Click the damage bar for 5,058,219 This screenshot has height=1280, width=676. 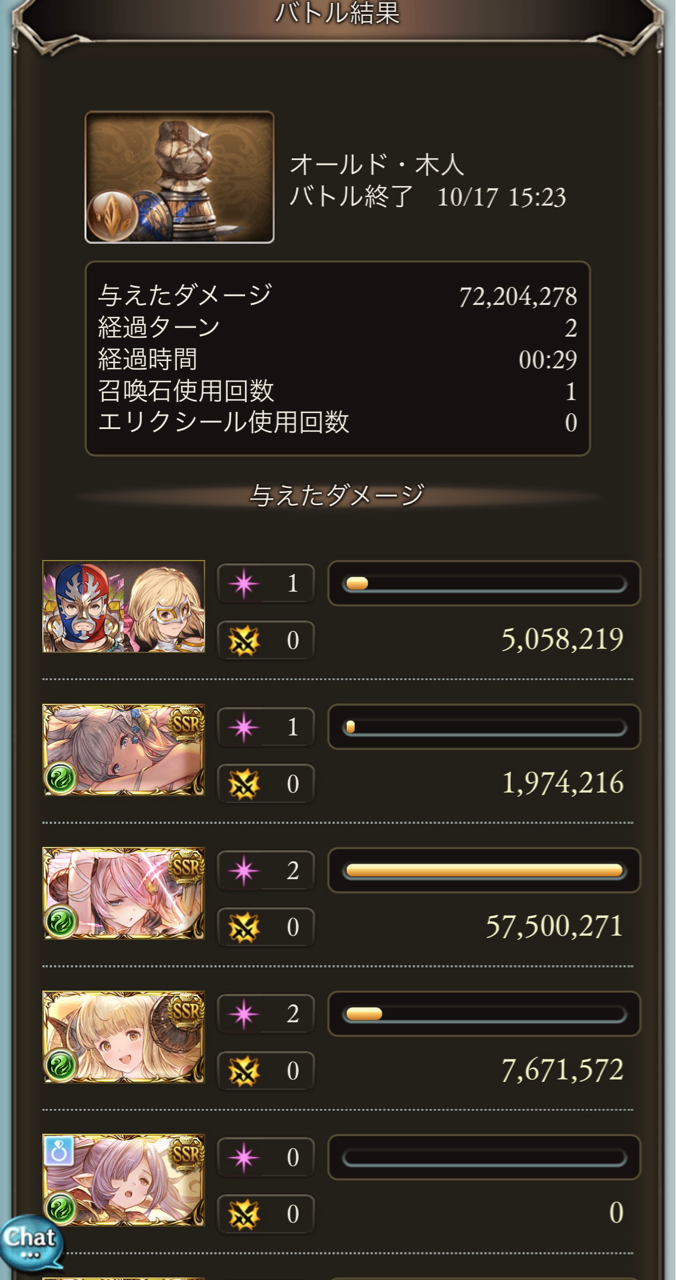[484, 583]
